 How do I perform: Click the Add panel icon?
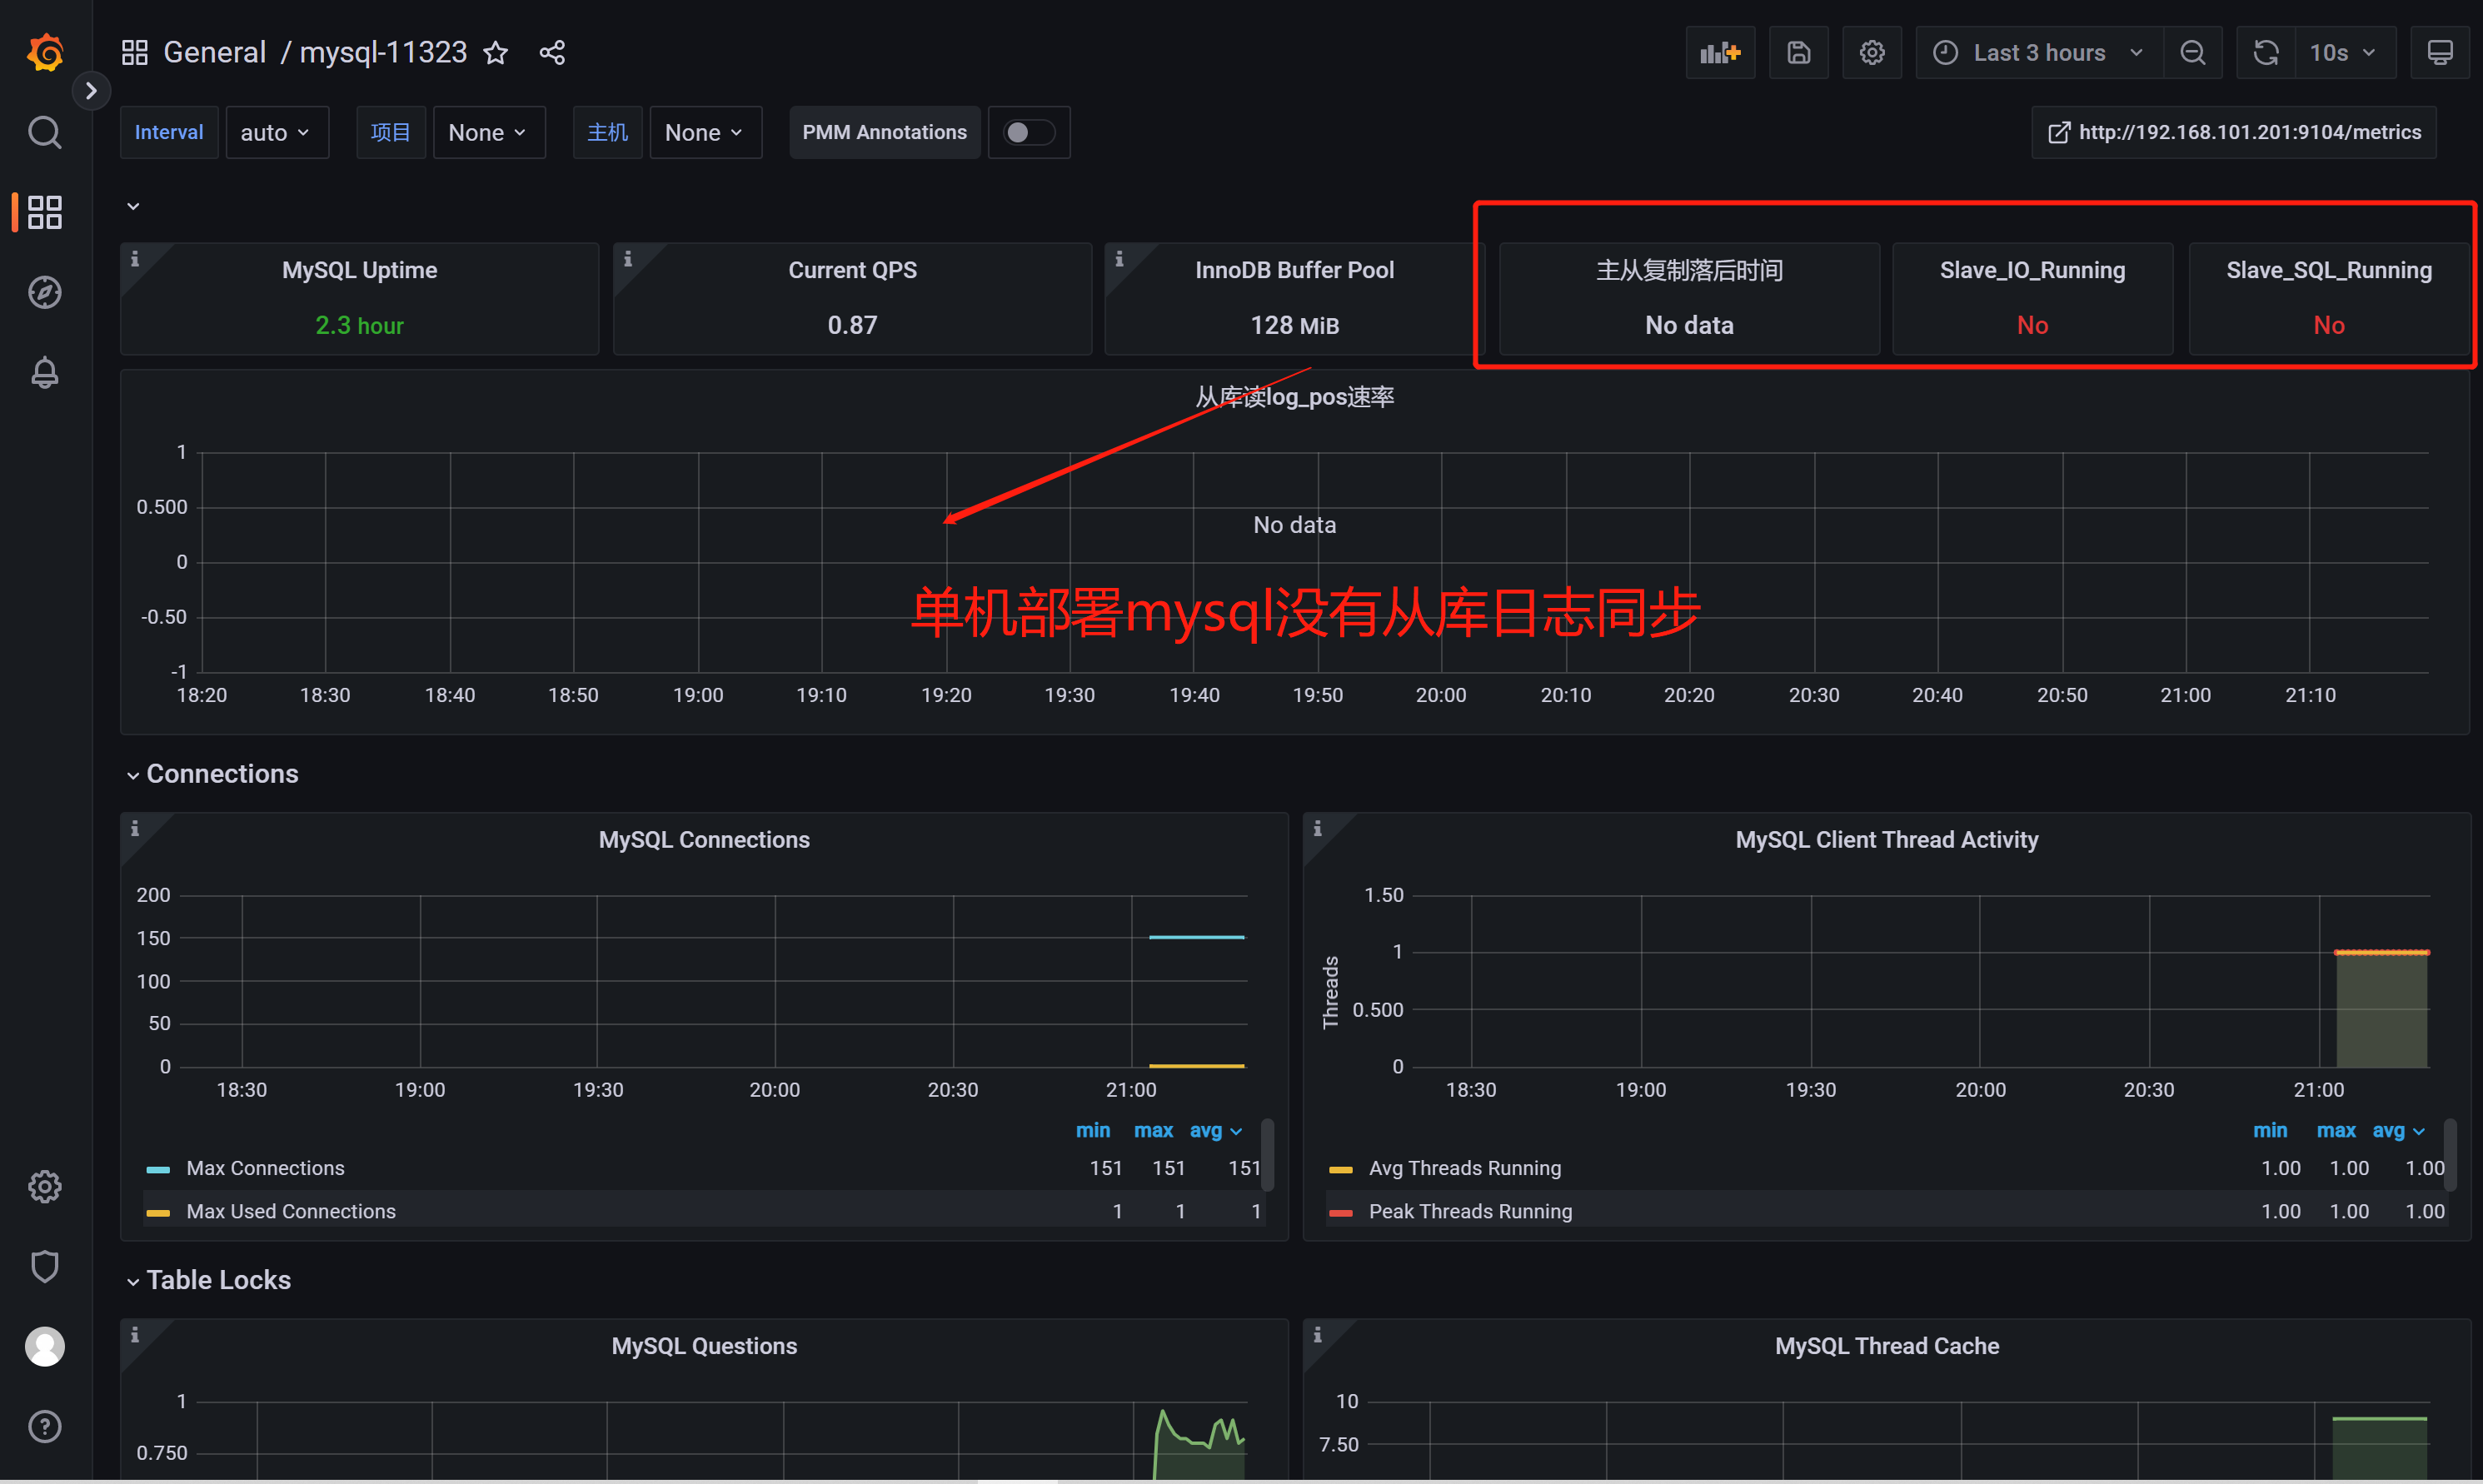1720,52
